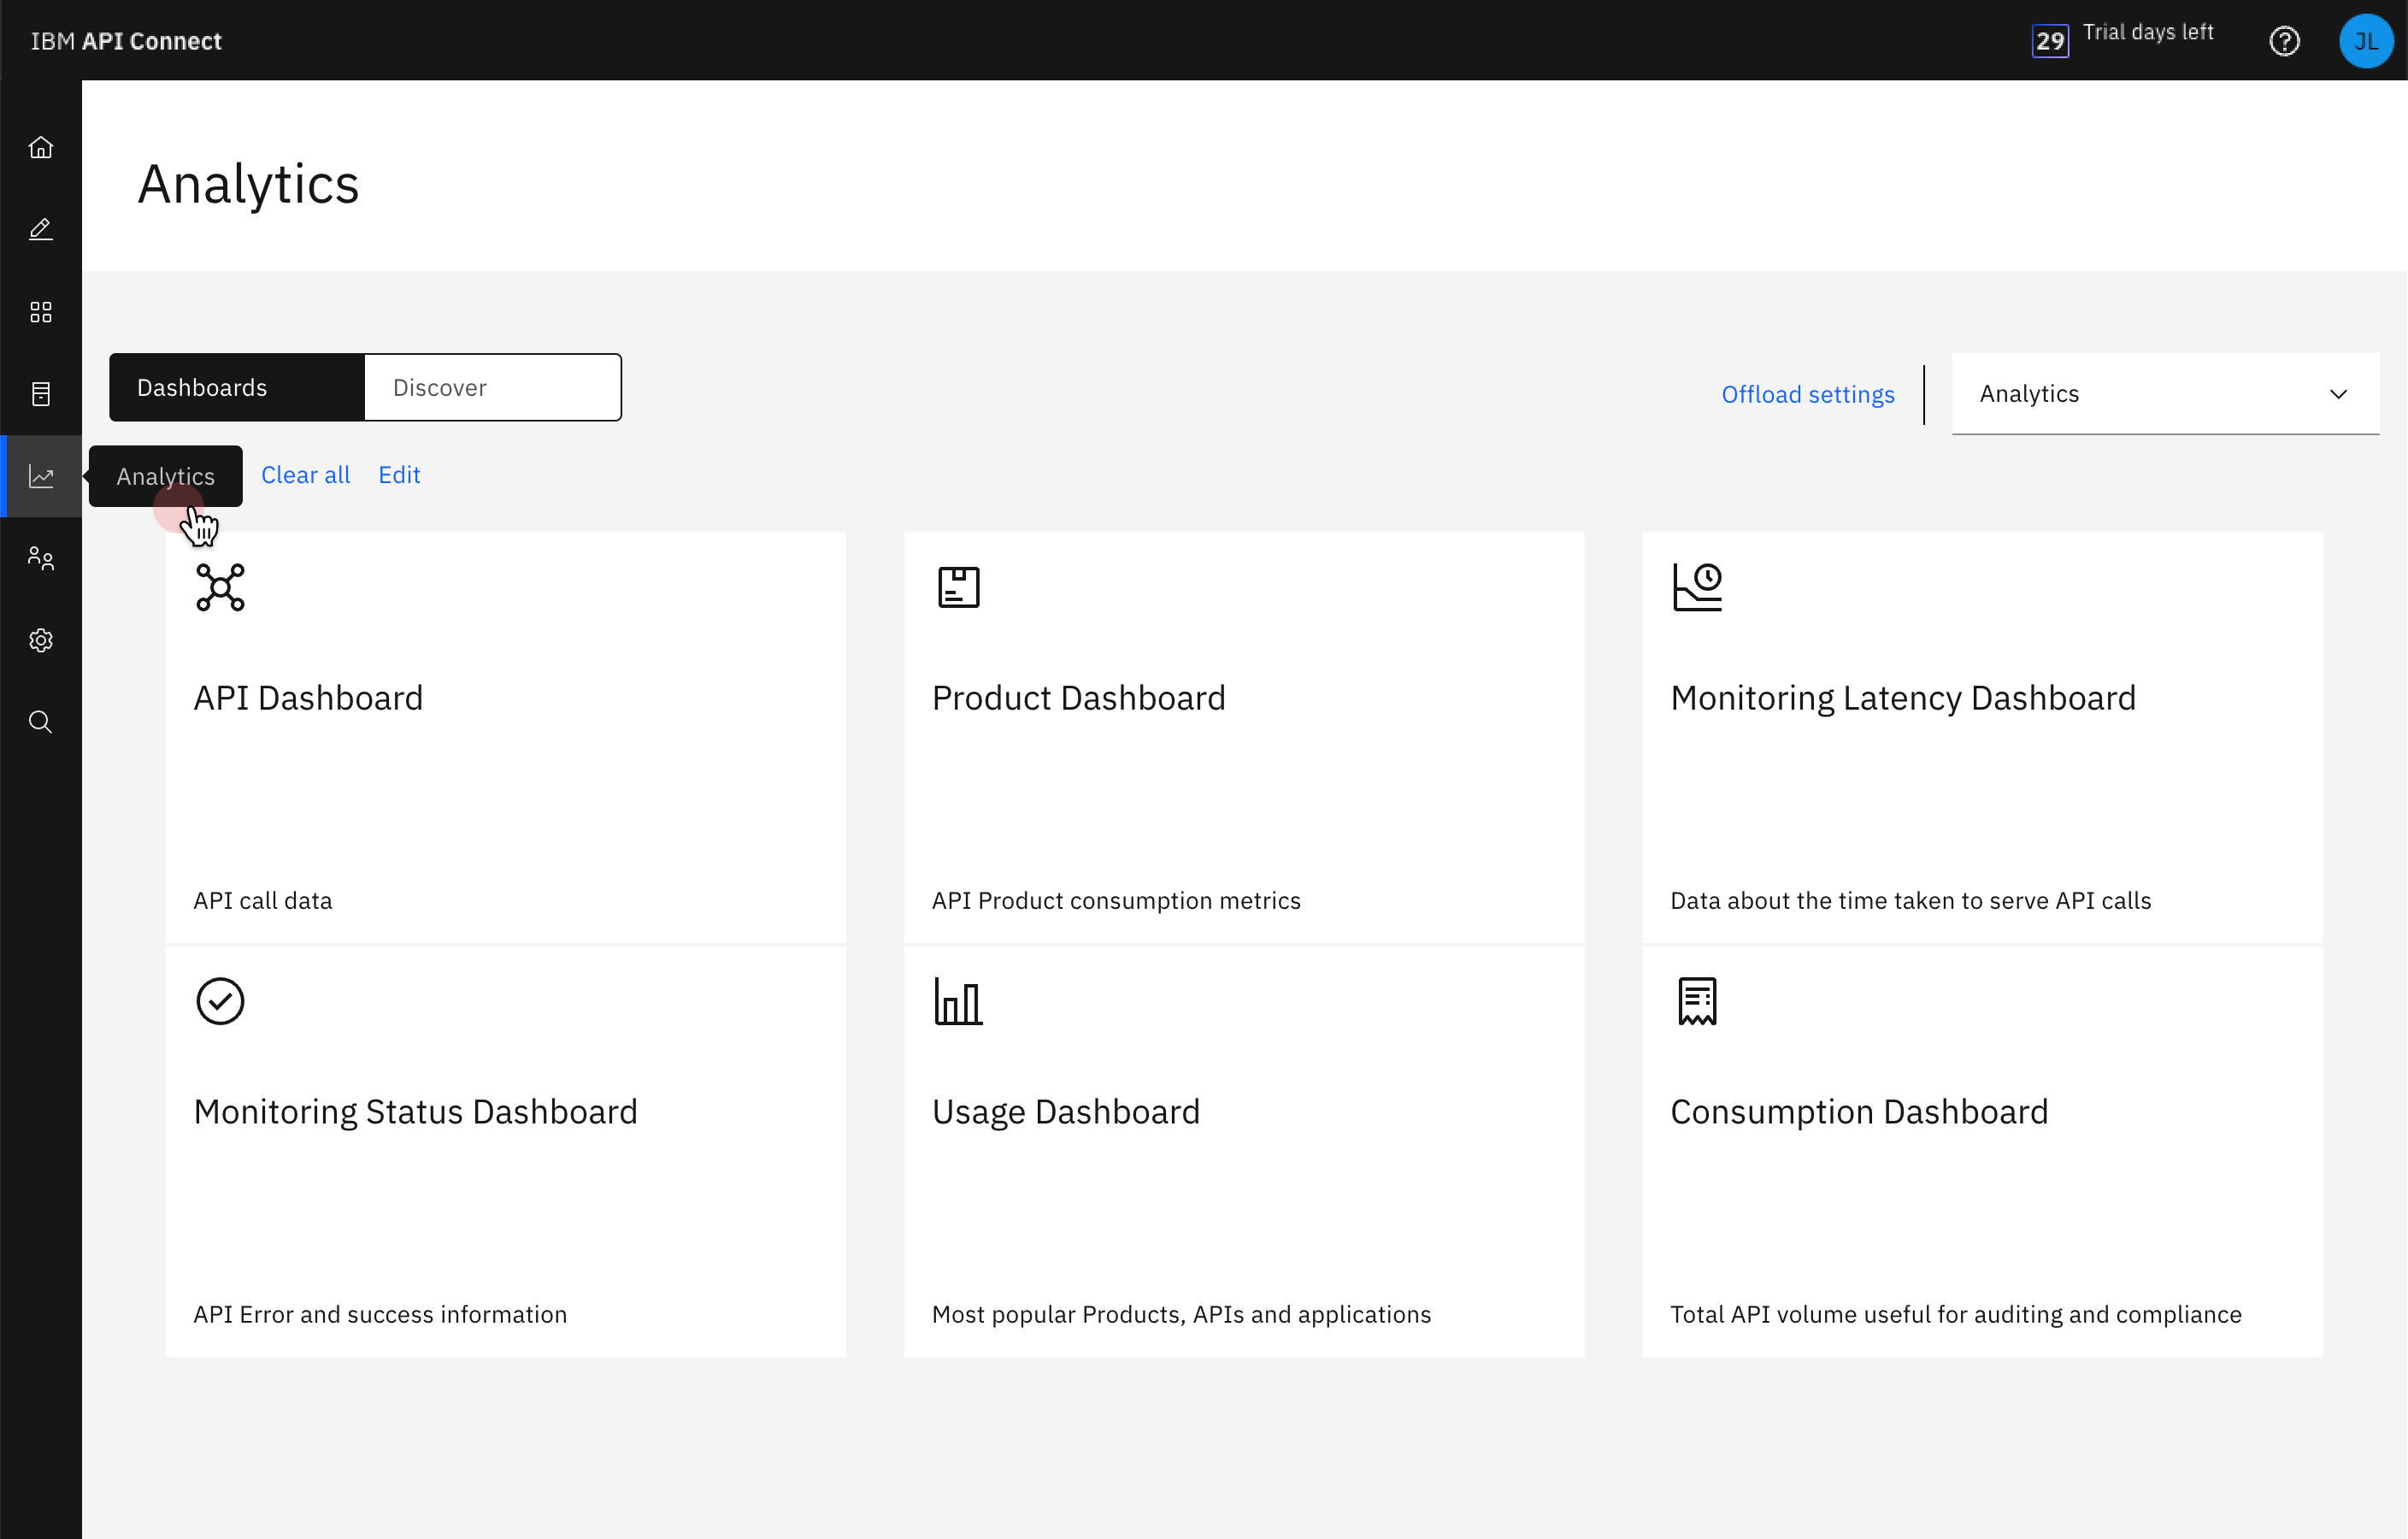Open the Monitoring Latency Dashboard tile
This screenshot has width=2408, height=1539.
click(x=1981, y=738)
